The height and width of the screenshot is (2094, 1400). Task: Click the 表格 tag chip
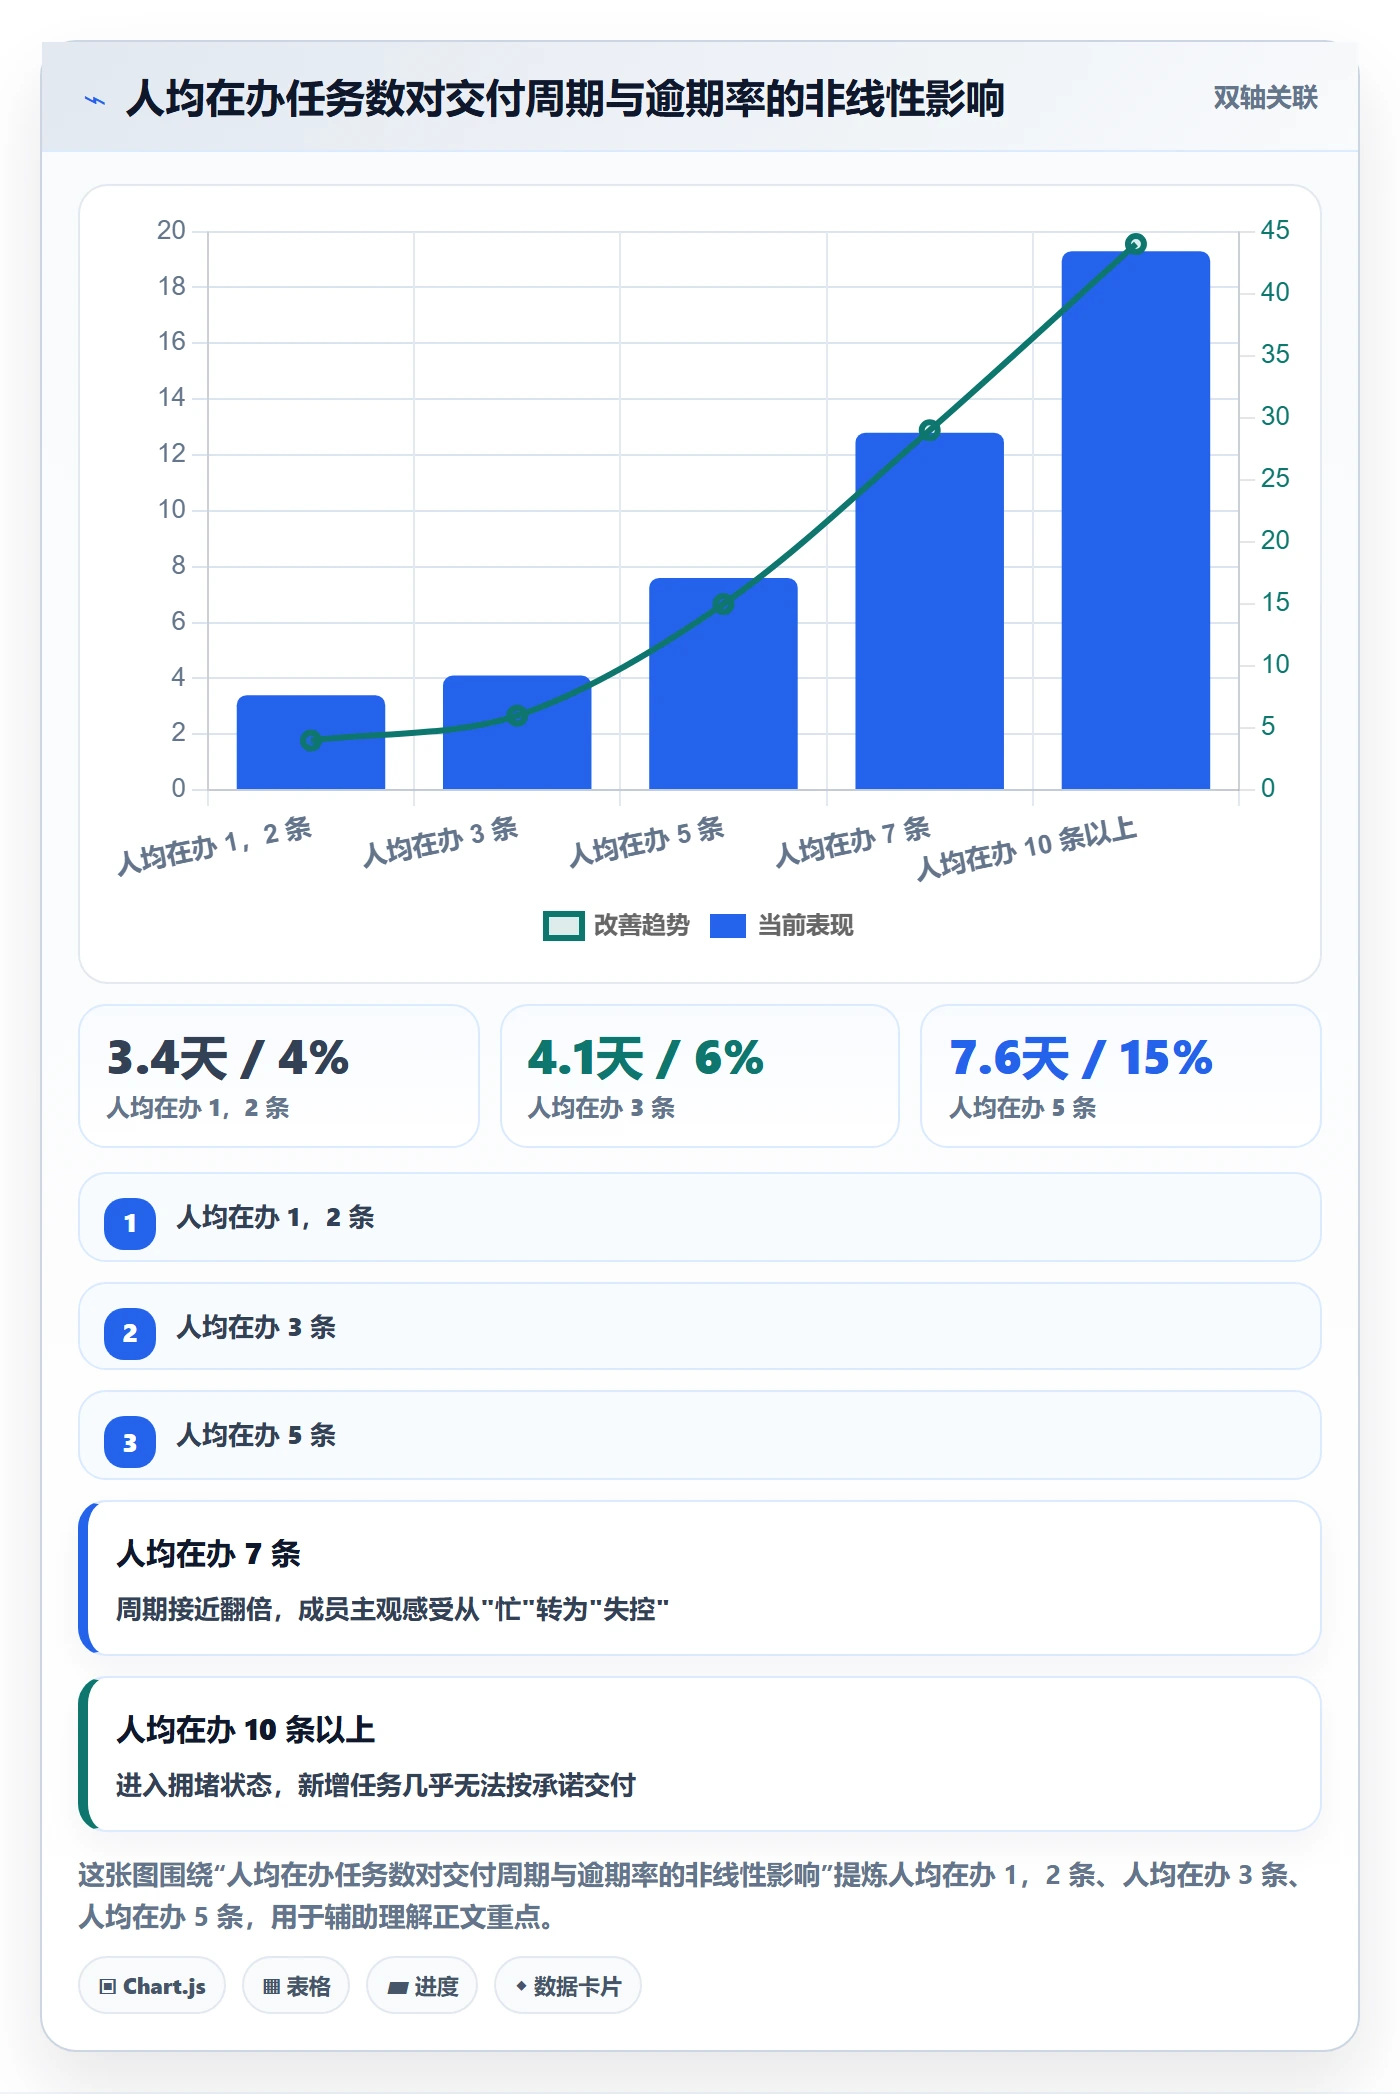click(296, 1986)
